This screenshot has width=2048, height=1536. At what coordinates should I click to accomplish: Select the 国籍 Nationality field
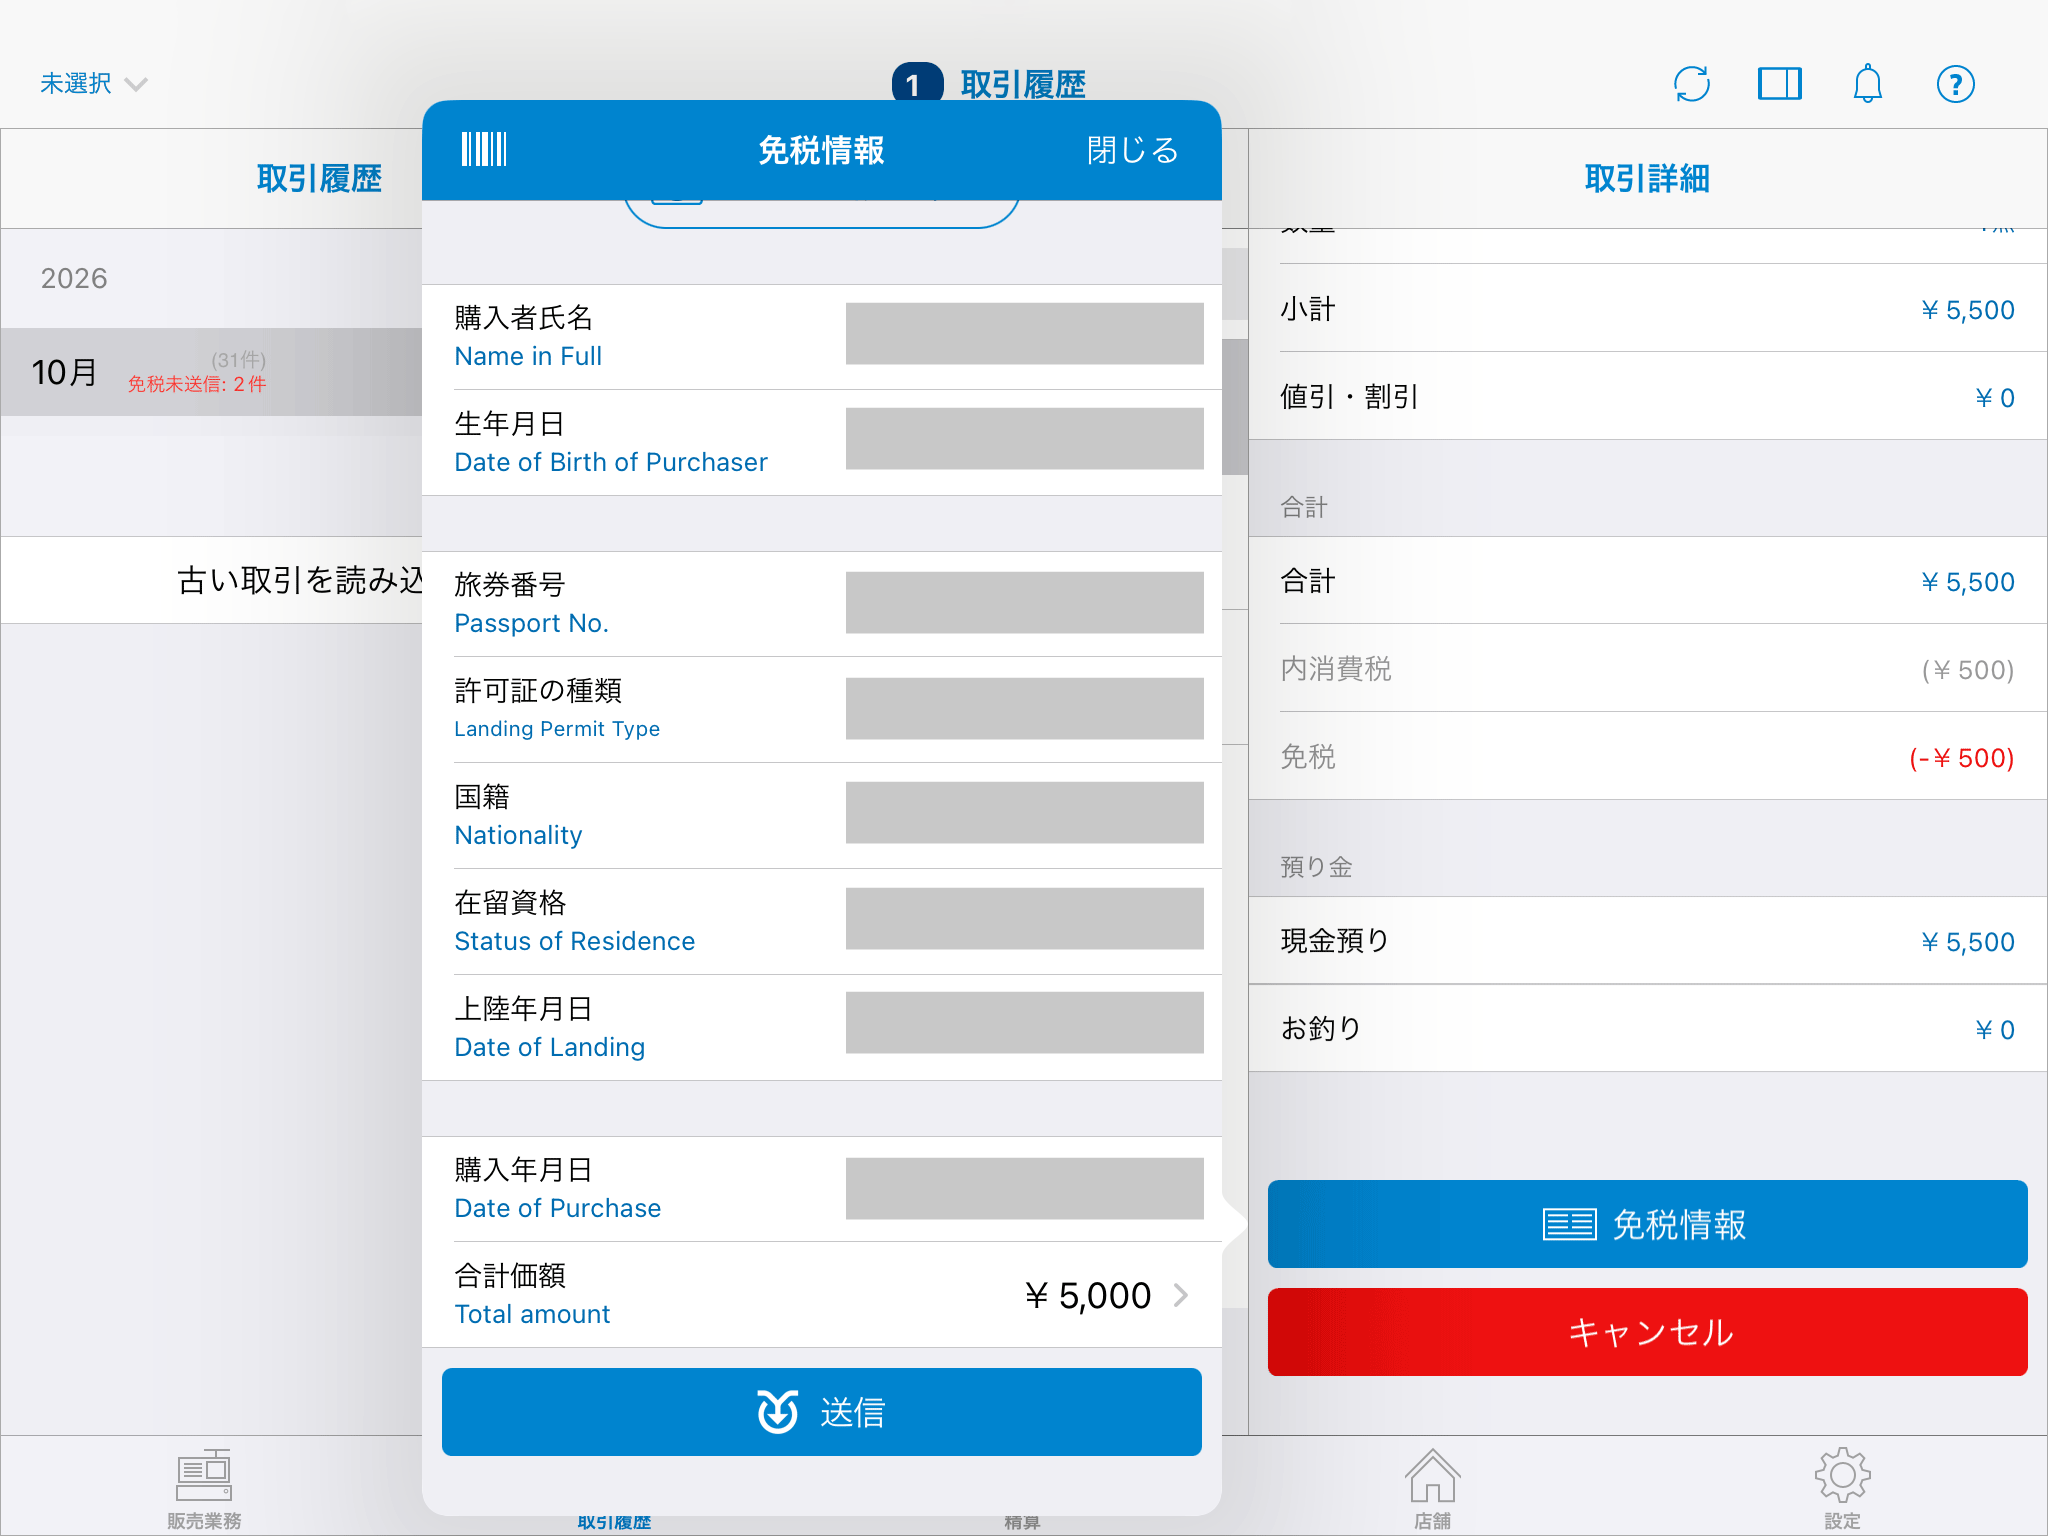click(x=1024, y=813)
